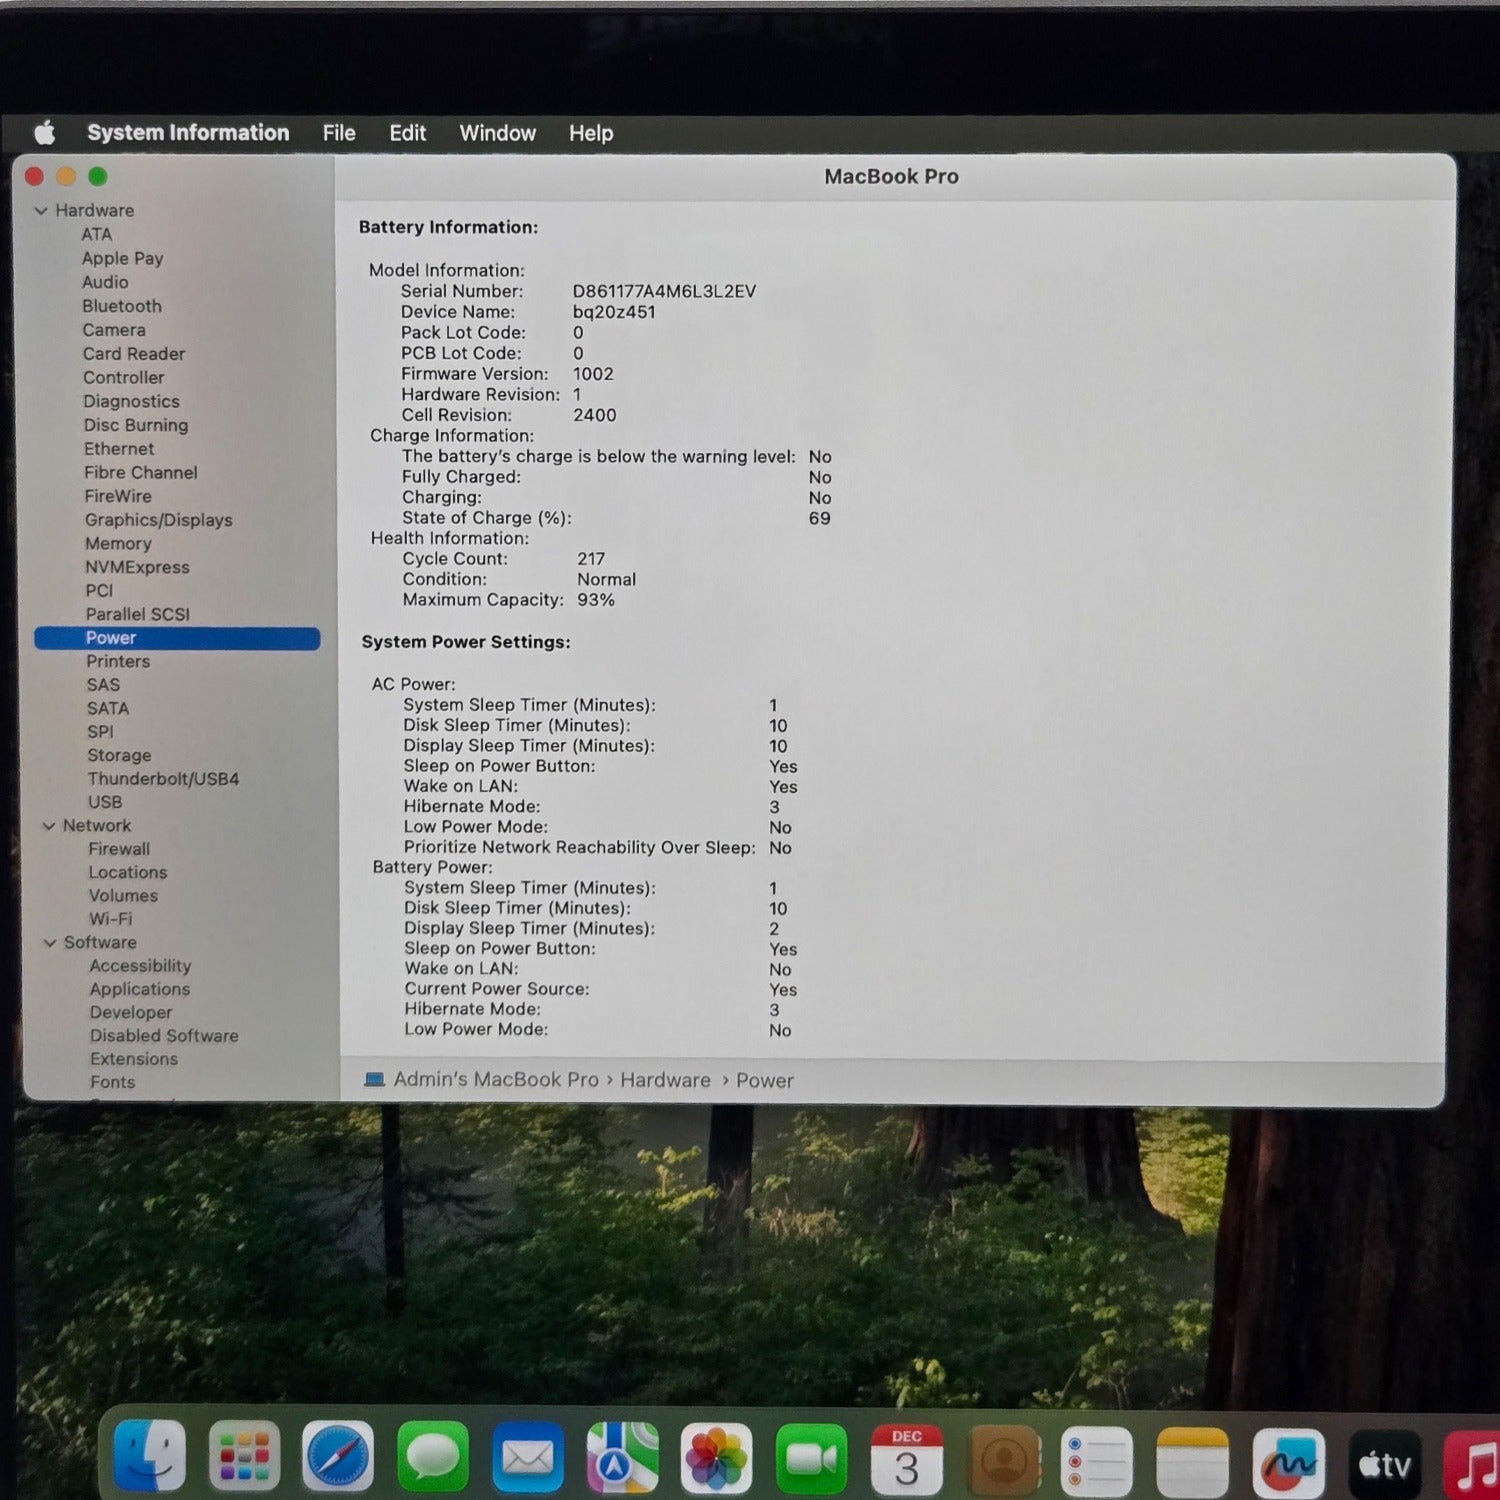
Task: Open Launchpad from the Dock
Action: pyautogui.click(x=244, y=1456)
